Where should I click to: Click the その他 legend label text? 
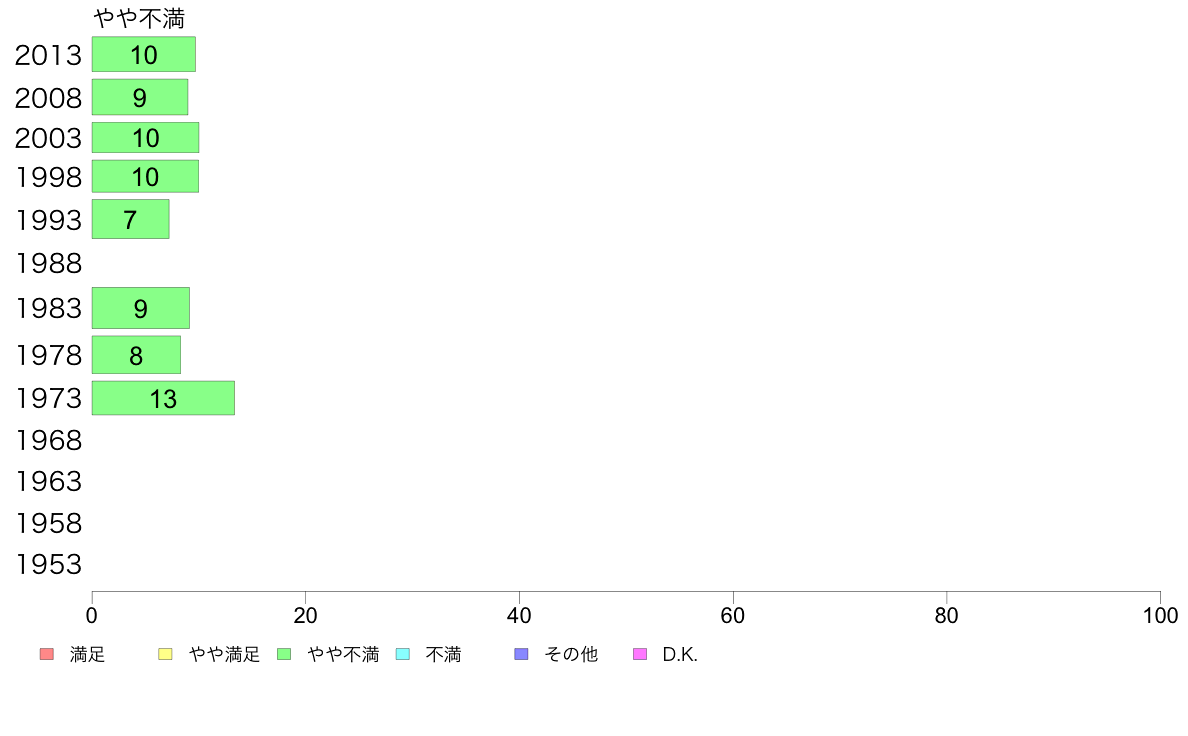(571, 654)
